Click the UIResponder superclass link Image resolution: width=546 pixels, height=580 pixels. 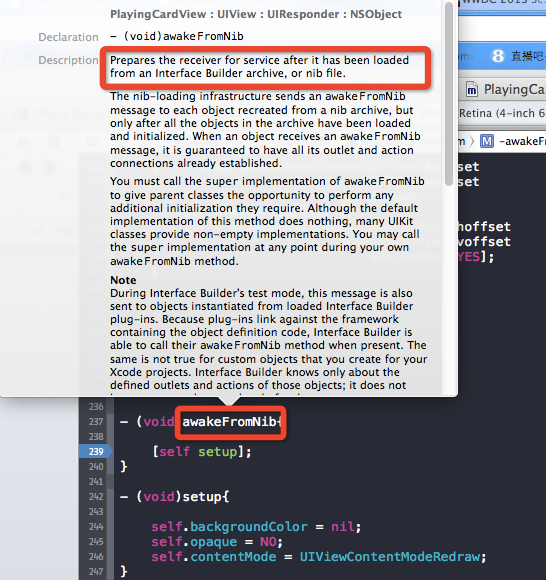point(303,14)
